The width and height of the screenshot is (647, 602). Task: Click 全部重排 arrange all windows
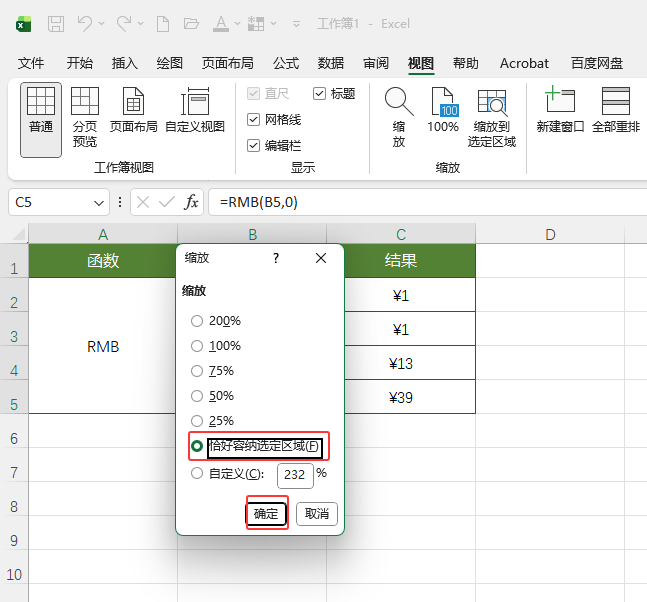(616, 110)
